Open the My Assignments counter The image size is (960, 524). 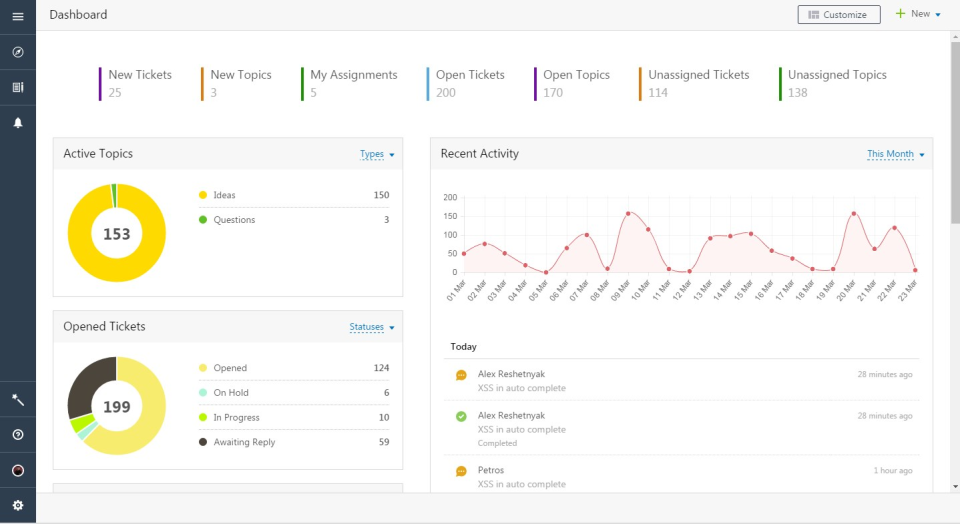tap(353, 83)
